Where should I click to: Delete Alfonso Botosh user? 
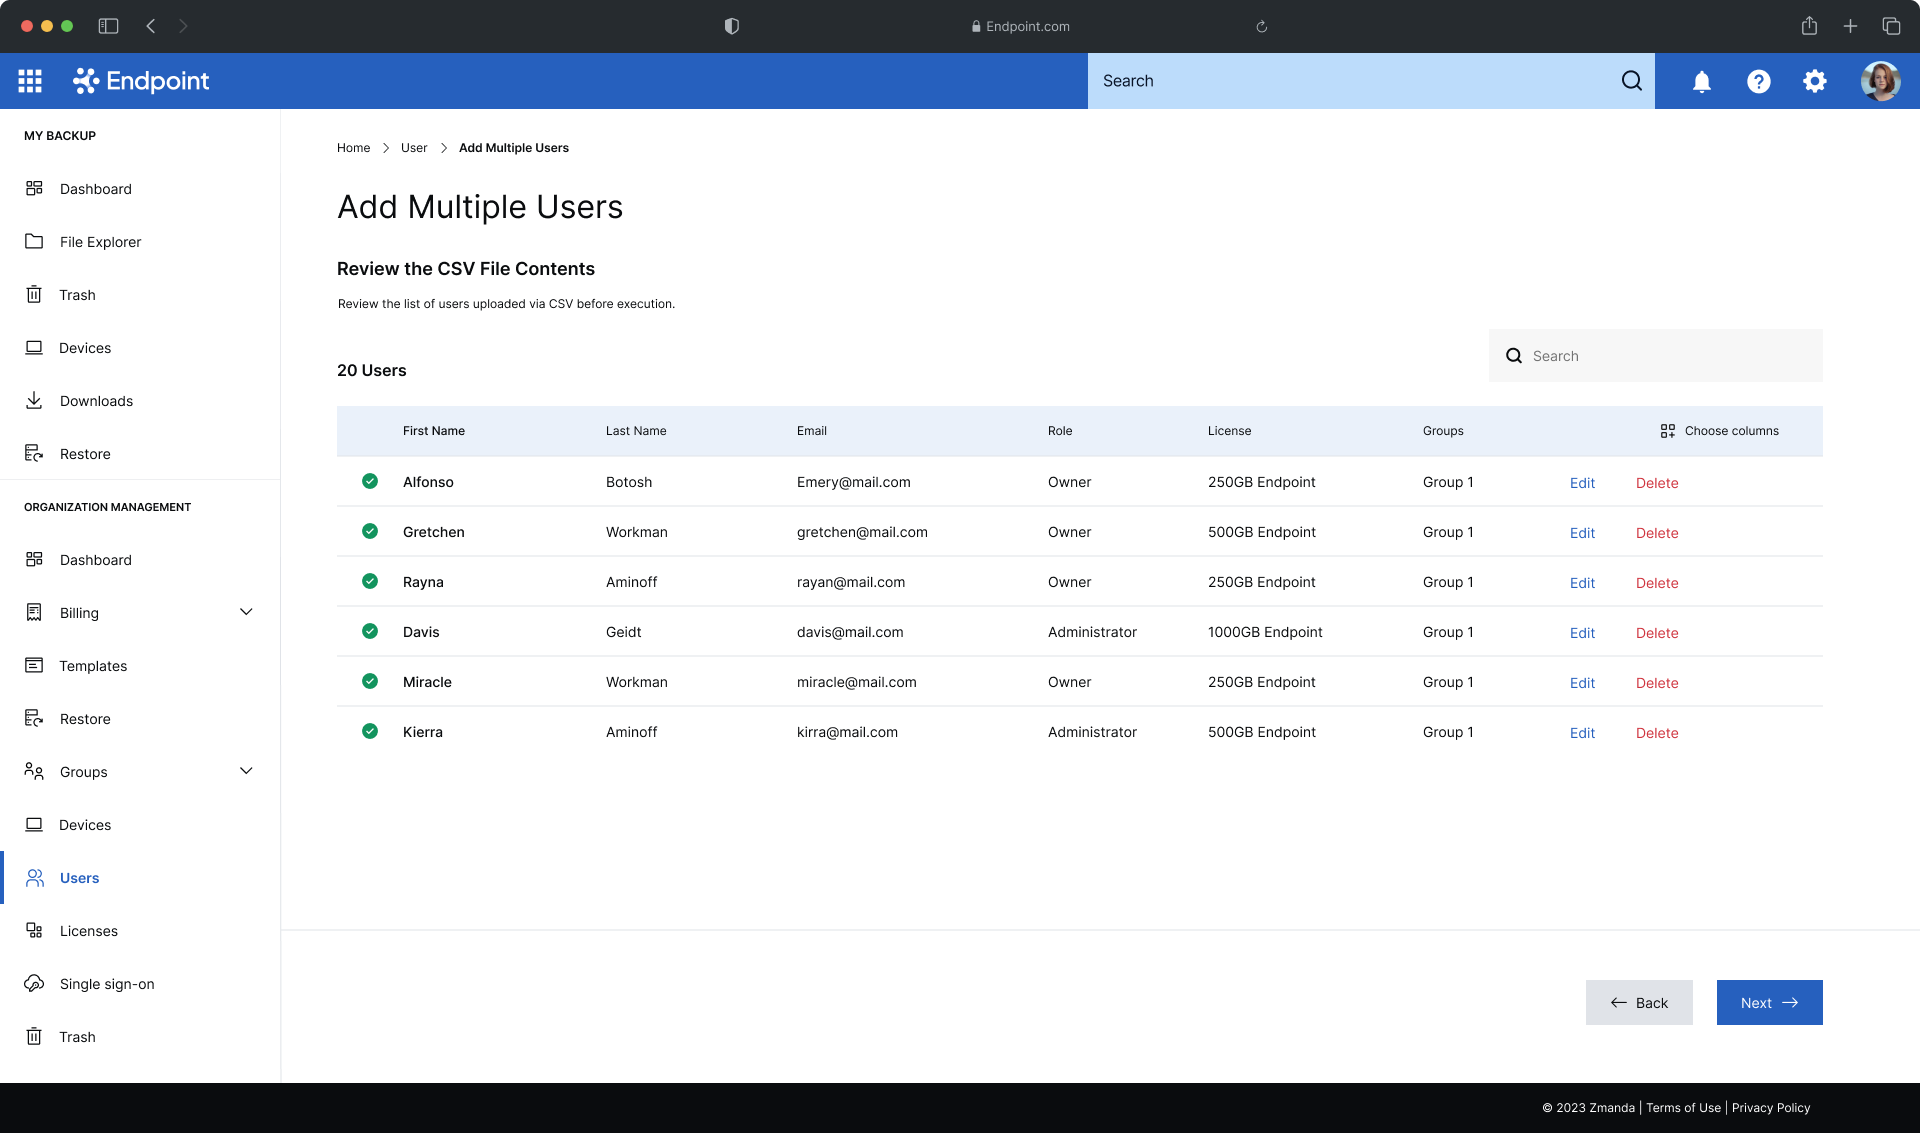click(x=1657, y=483)
